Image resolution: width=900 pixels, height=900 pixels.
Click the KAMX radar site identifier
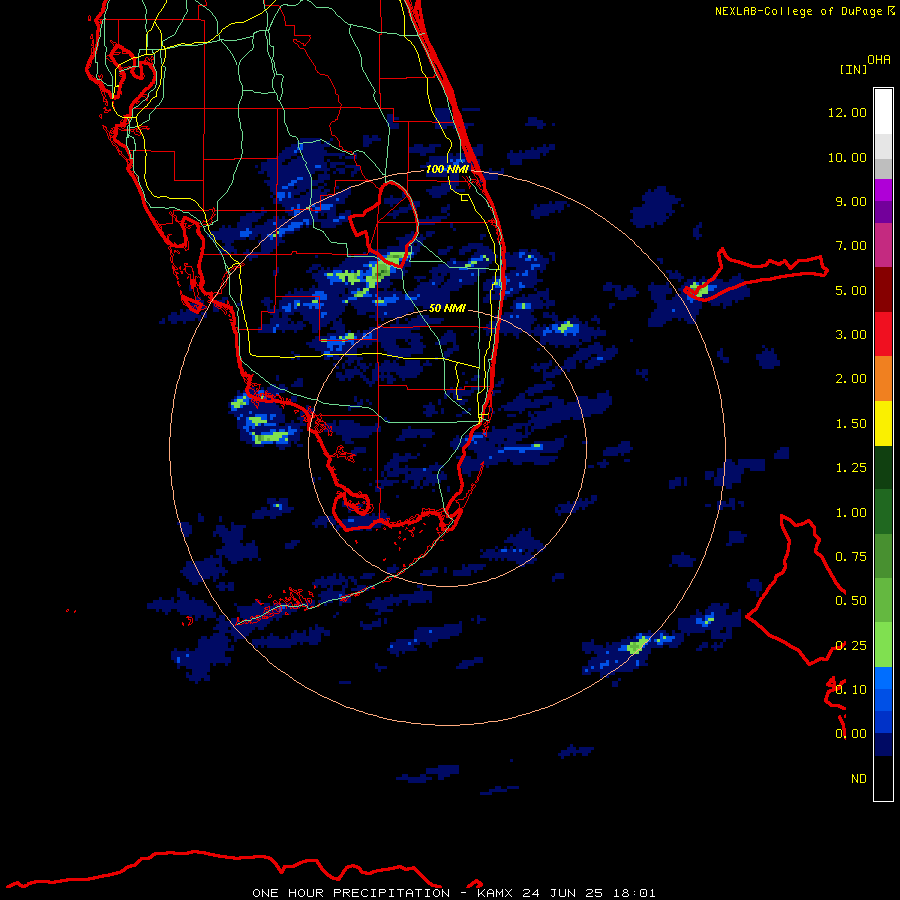point(495,893)
